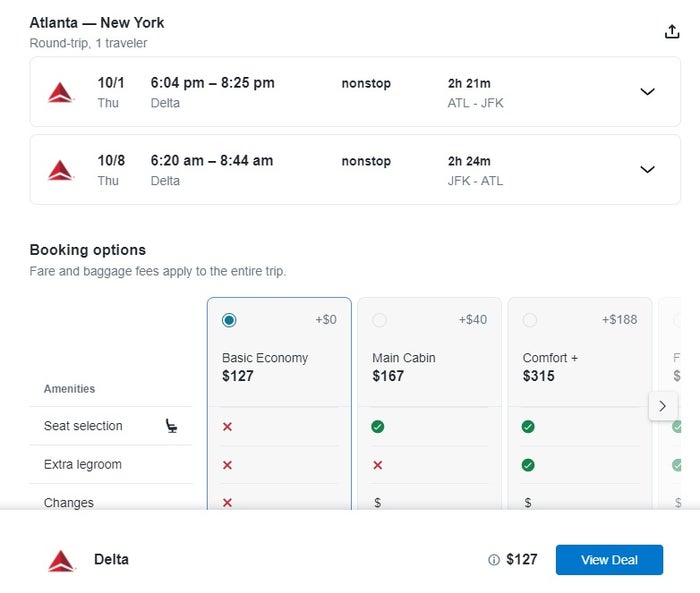Click the Changes amenity row
Image resolution: width=700 pixels, height=593 pixels.
(x=111, y=499)
